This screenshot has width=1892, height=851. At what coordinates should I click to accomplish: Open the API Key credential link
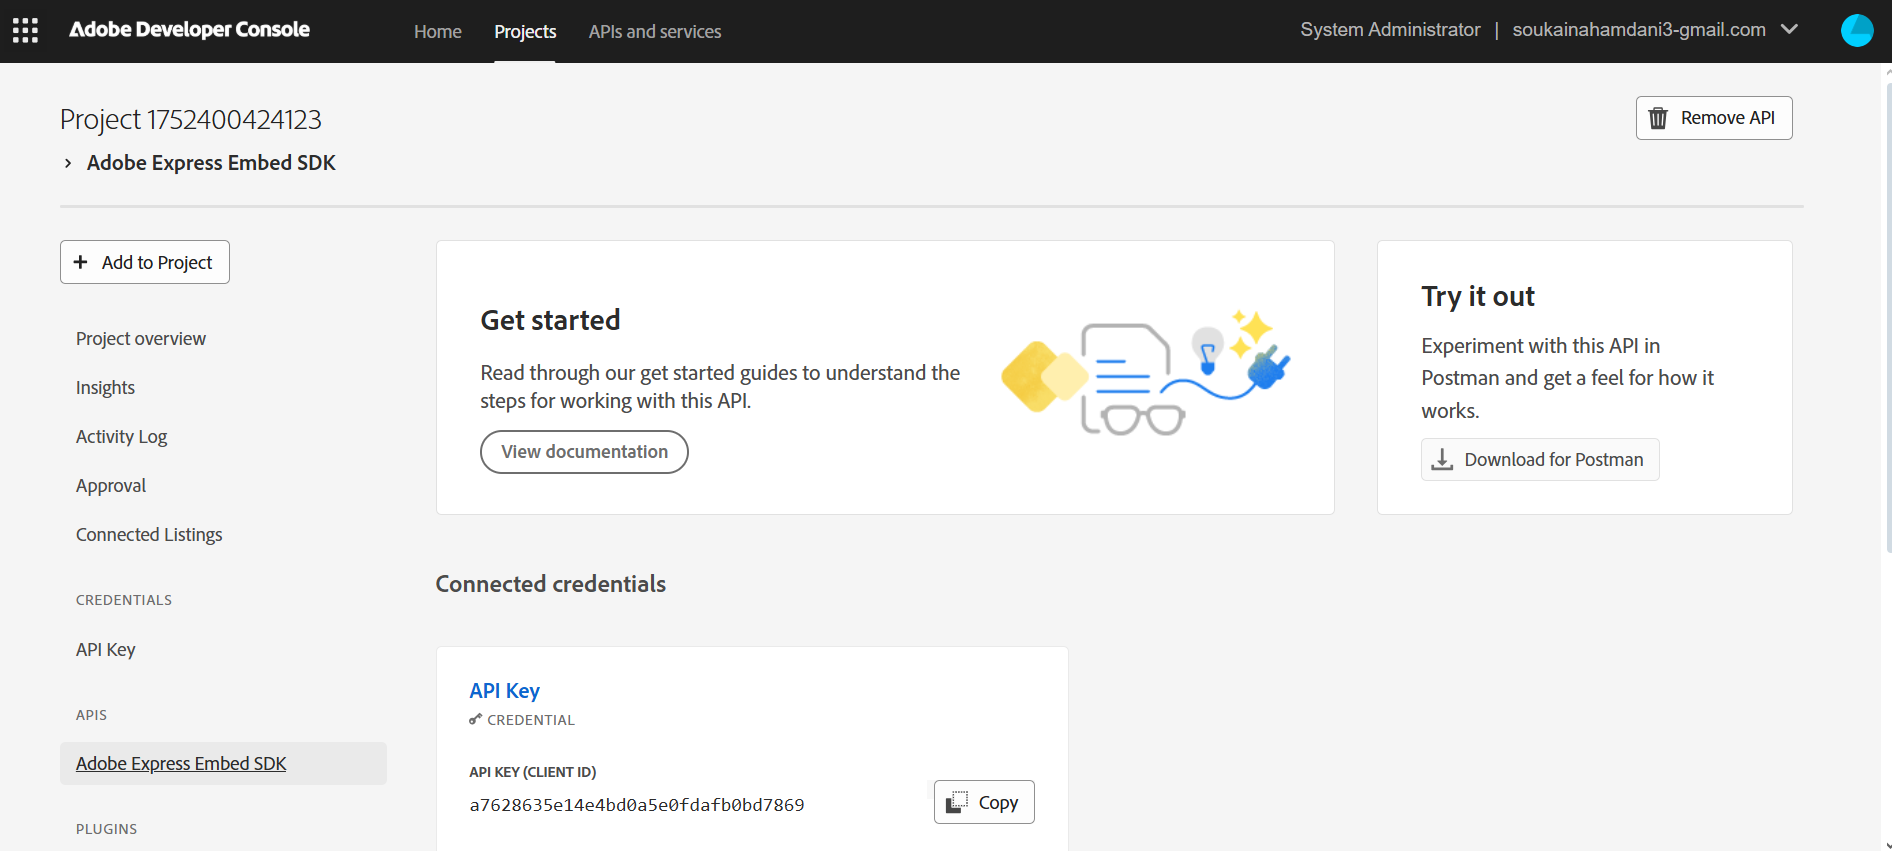coord(504,691)
